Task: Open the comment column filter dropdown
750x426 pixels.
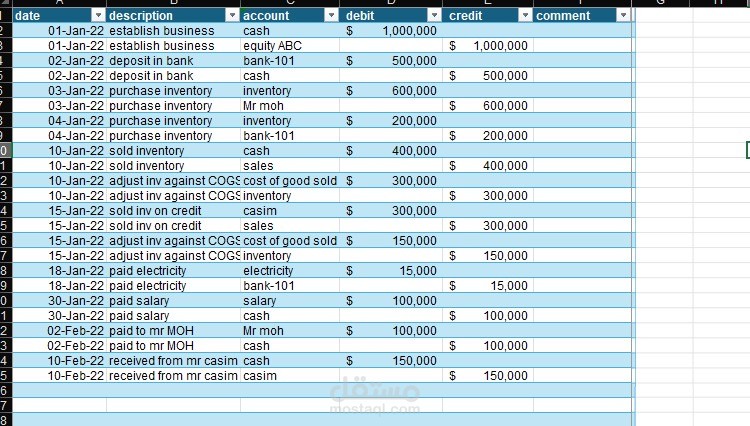Action: pos(623,15)
